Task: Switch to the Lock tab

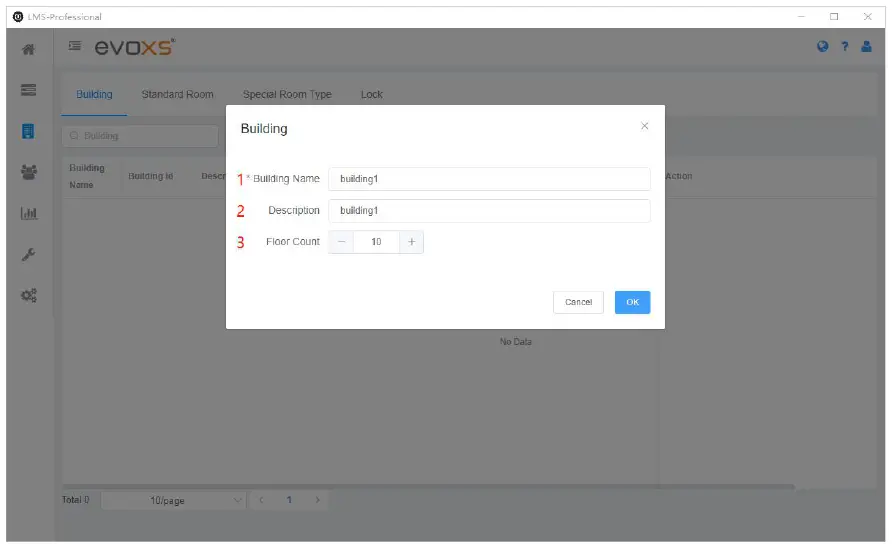Action: pyautogui.click(x=371, y=95)
